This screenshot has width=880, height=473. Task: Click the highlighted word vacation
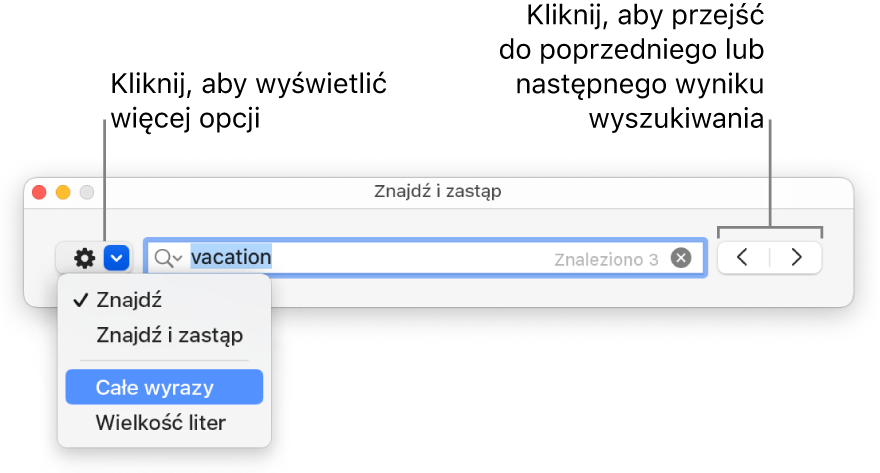click(231, 257)
